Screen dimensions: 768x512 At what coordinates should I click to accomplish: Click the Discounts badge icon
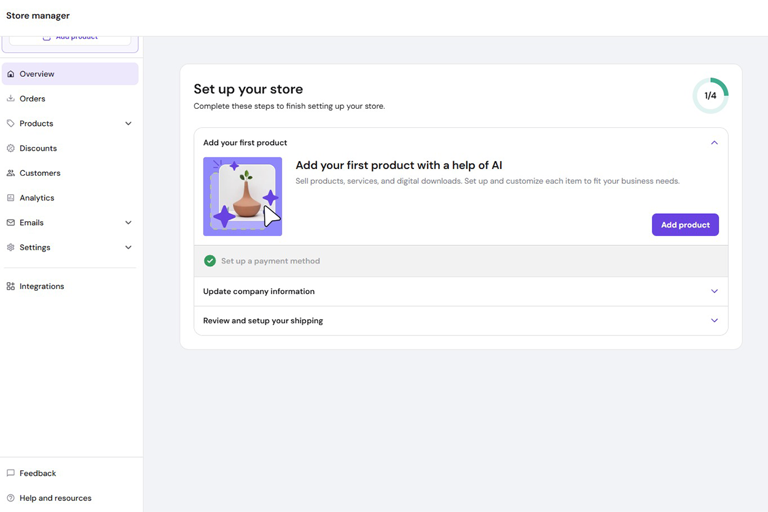pyautogui.click(x=11, y=148)
